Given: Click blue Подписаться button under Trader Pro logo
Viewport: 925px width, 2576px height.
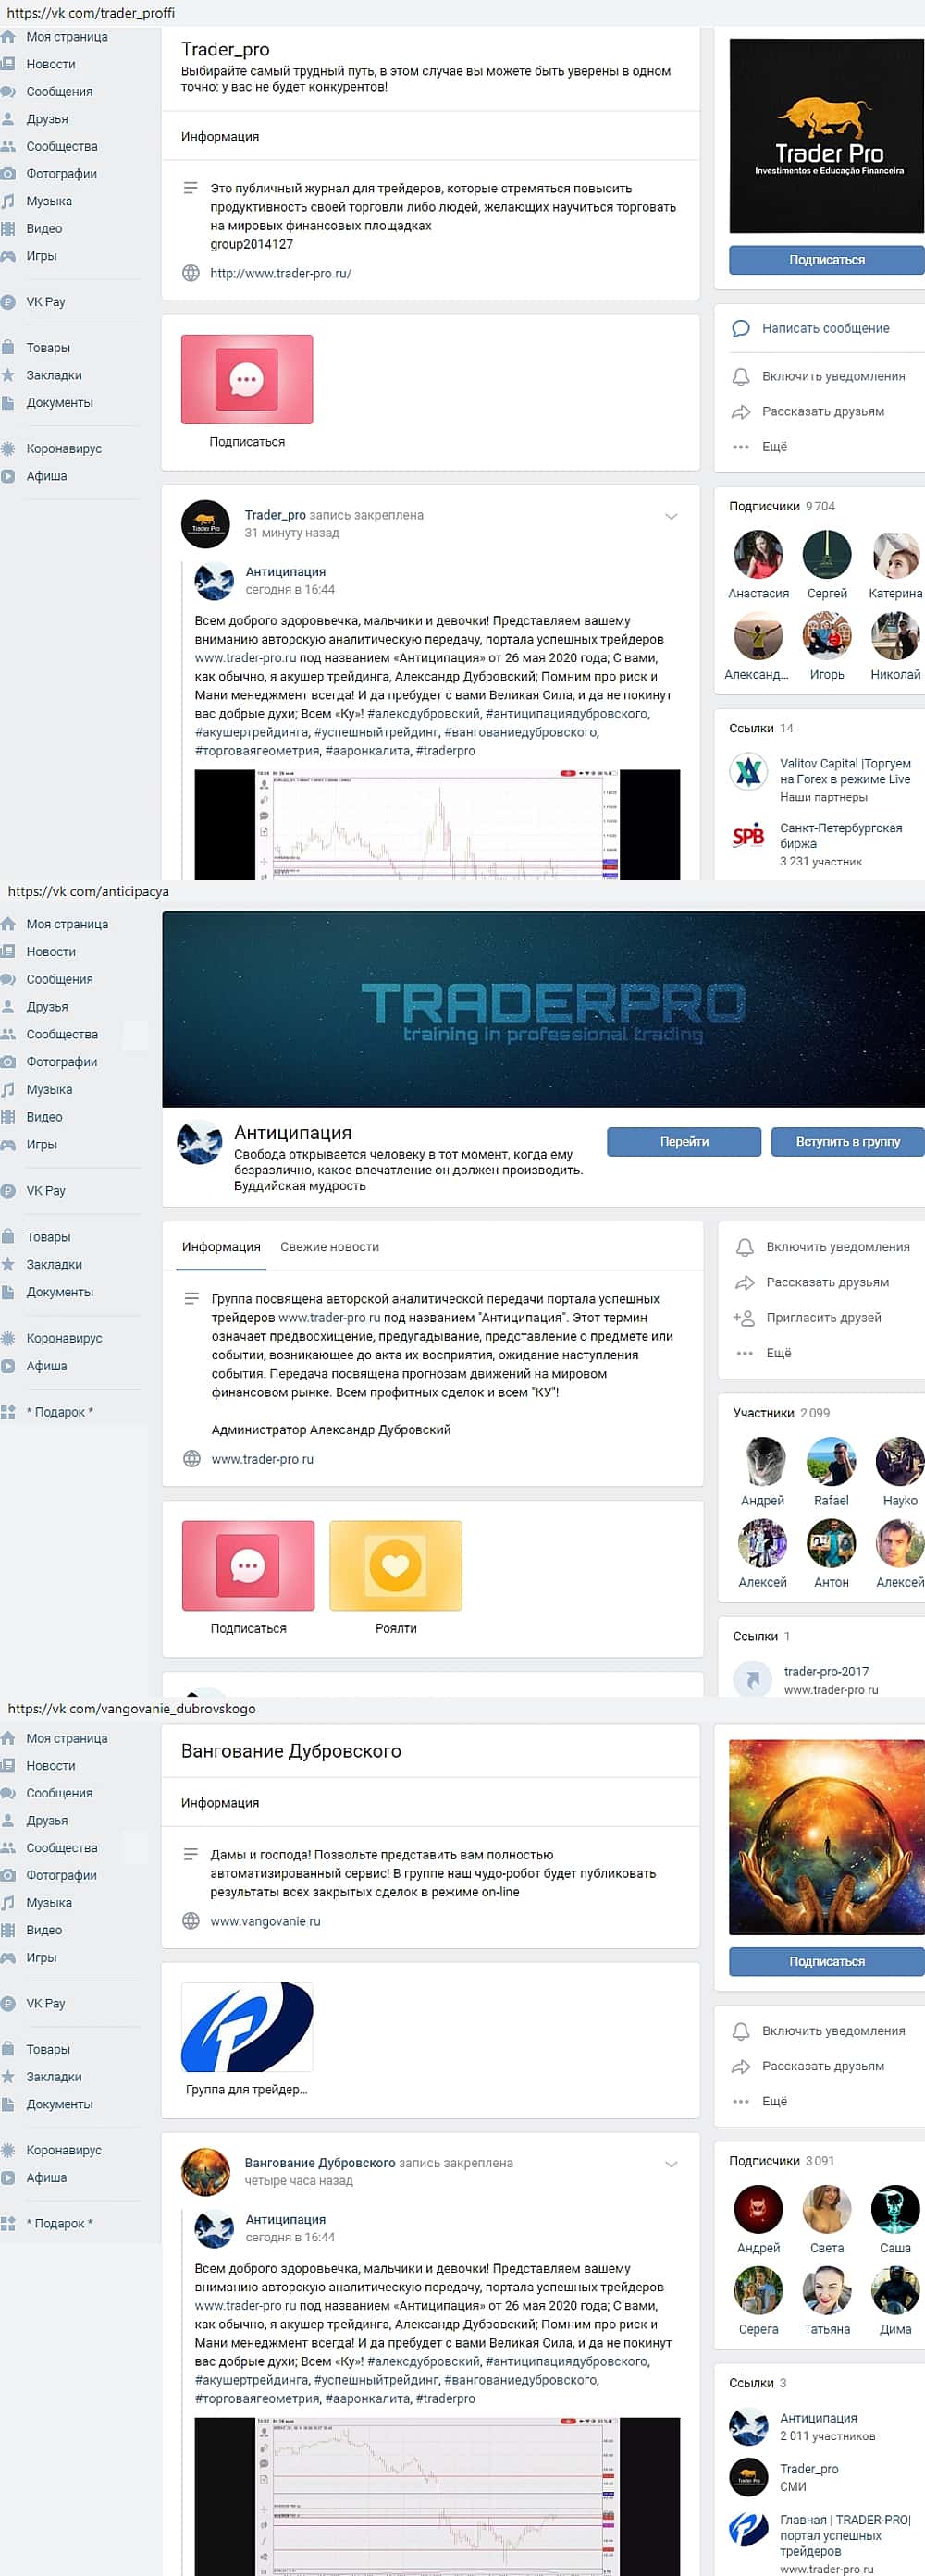Looking at the screenshot, I should [827, 260].
